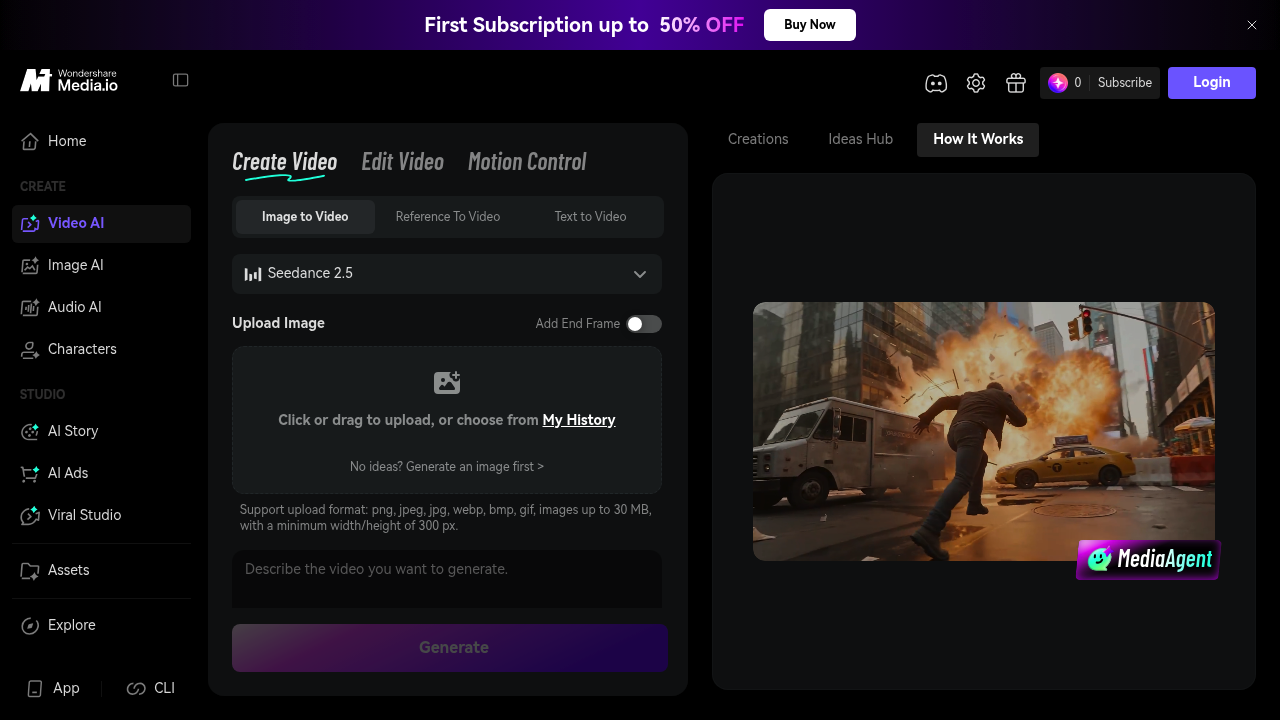Switch to the Edit Video tab
Viewport: 1280px width, 720px height.
point(403,162)
